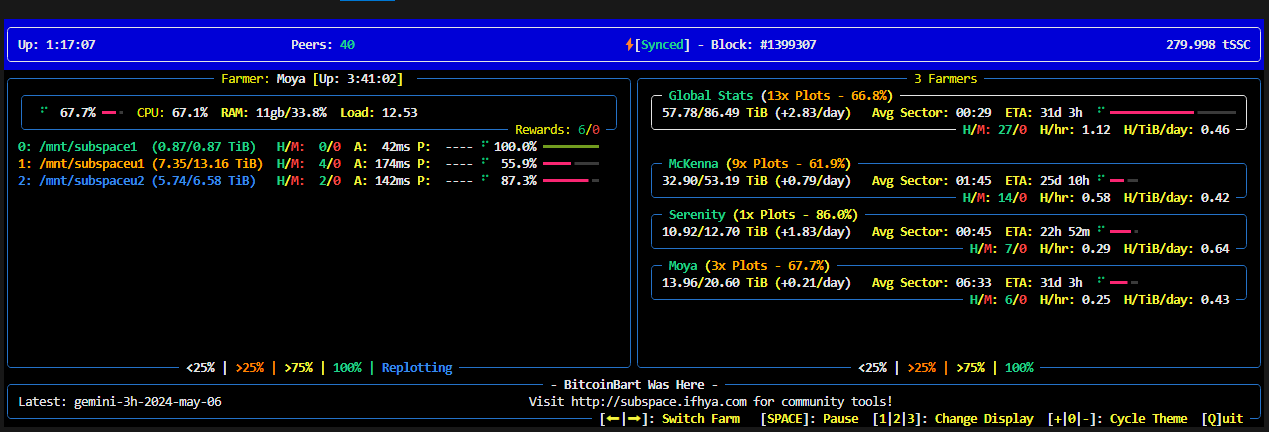Click H/TiB/day: 0.46 in Global Stats
The image size is (1269, 432).
pos(1177,129)
